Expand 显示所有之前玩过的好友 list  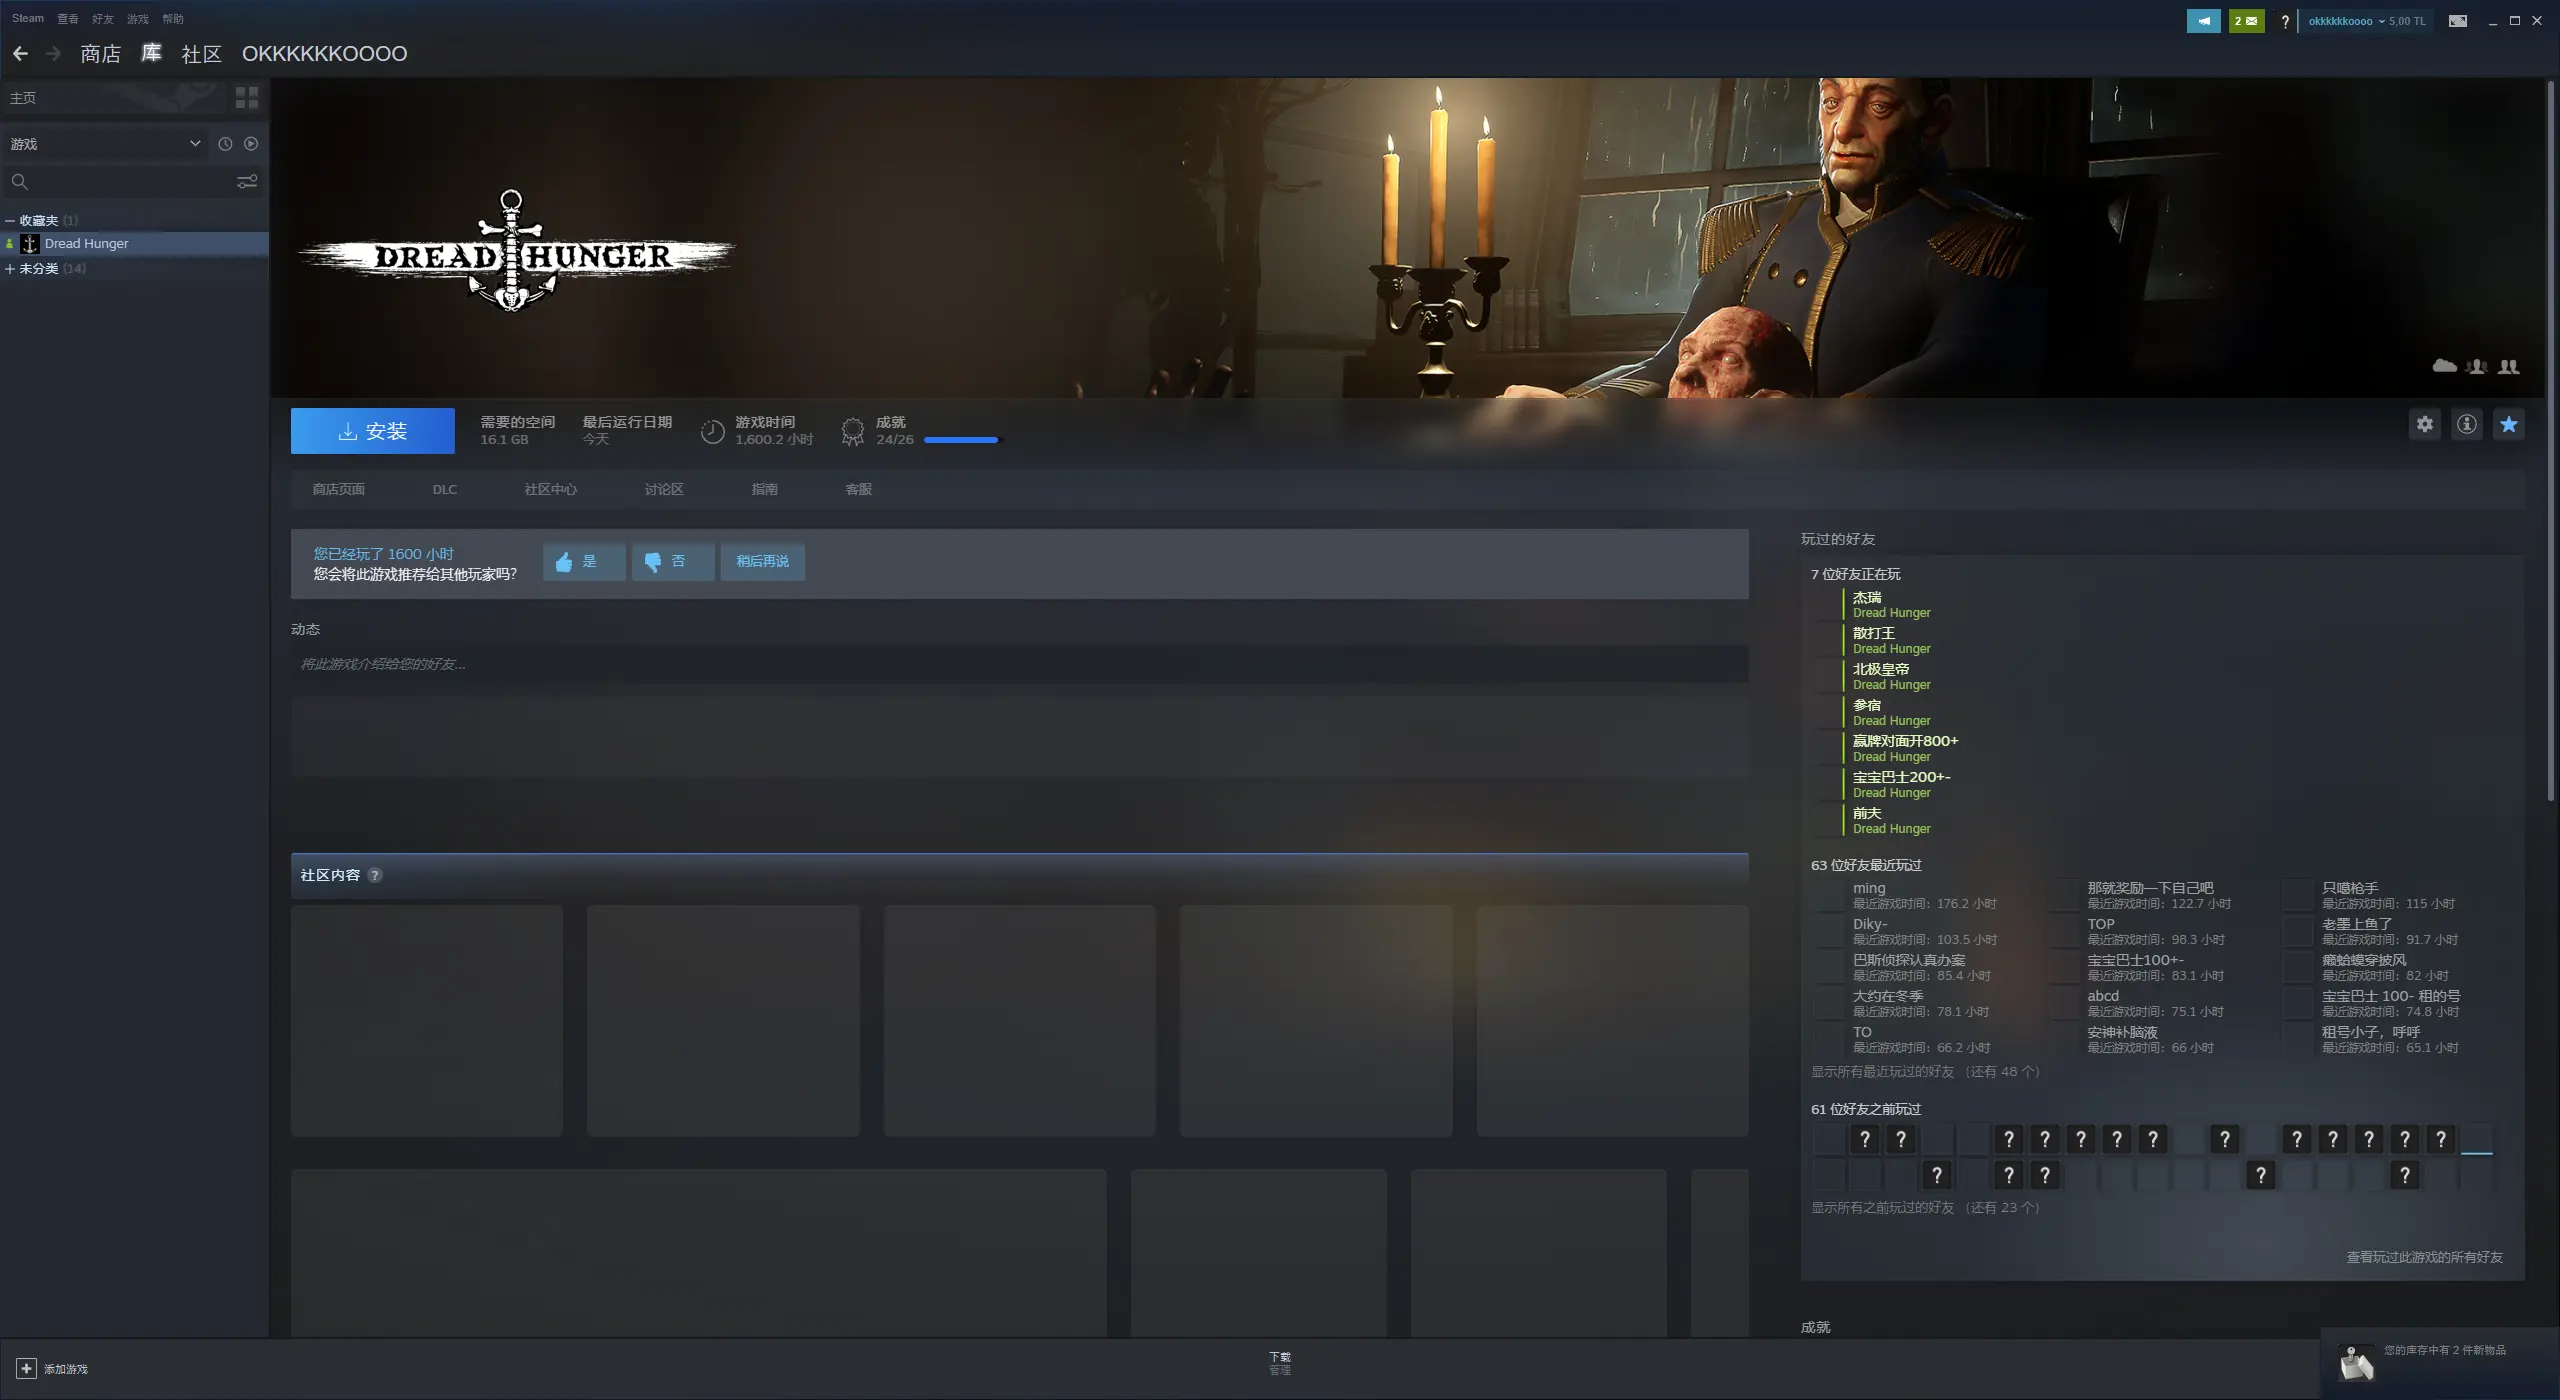(x=1925, y=1208)
